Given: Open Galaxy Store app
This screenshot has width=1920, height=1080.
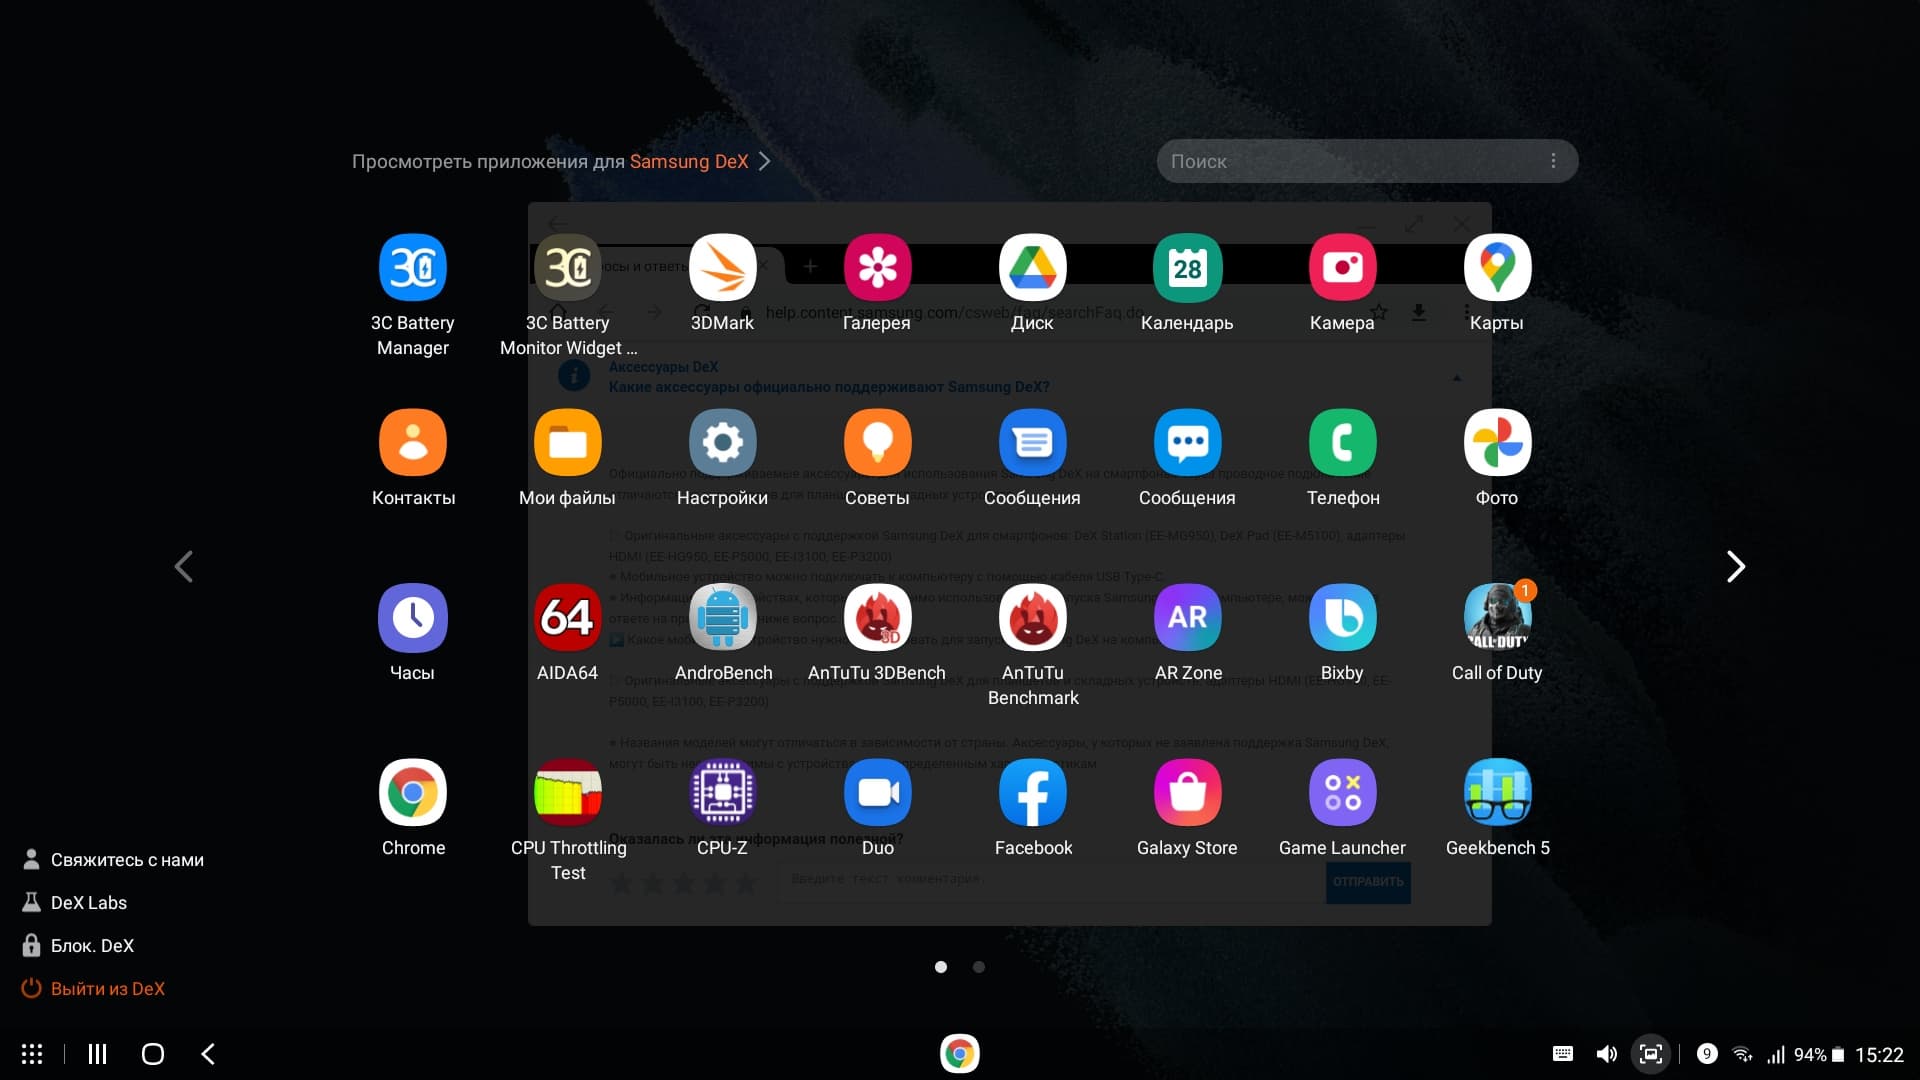Looking at the screenshot, I should tap(1187, 793).
